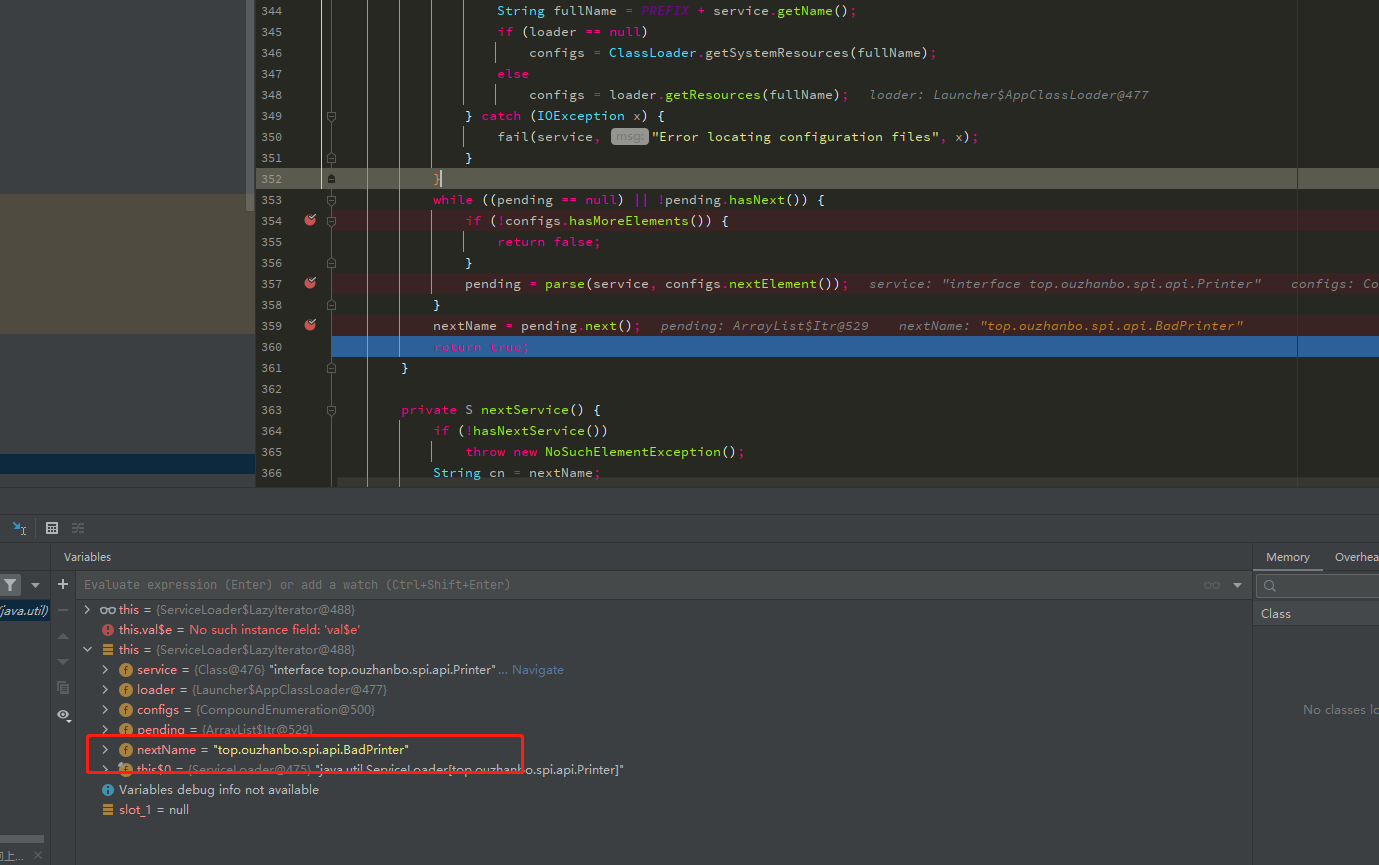Toggle the breakpoint on line 357
Image resolution: width=1379 pixels, height=865 pixels.
310,283
